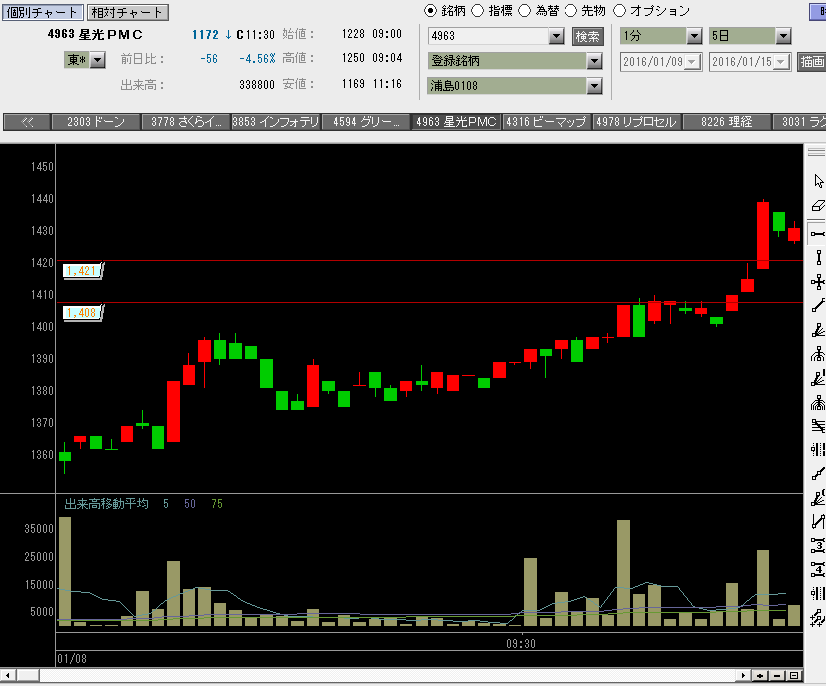826x686 pixels.
Task: Click the 描画 draw button
Action: pyautogui.click(x=811, y=62)
